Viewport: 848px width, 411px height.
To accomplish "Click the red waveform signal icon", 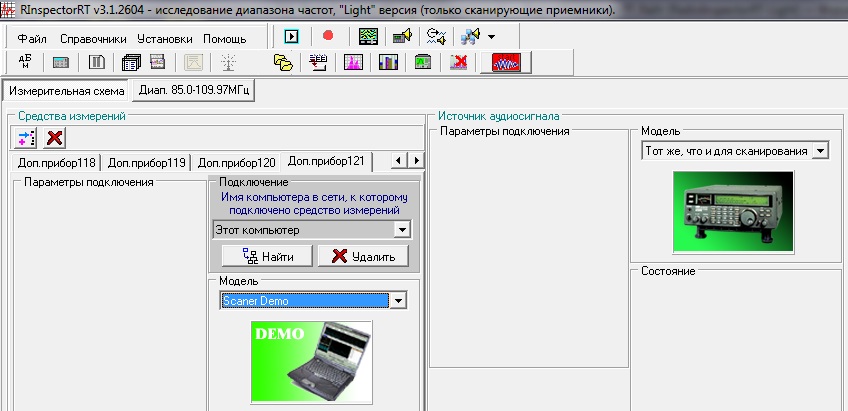I will (x=505, y=62).
